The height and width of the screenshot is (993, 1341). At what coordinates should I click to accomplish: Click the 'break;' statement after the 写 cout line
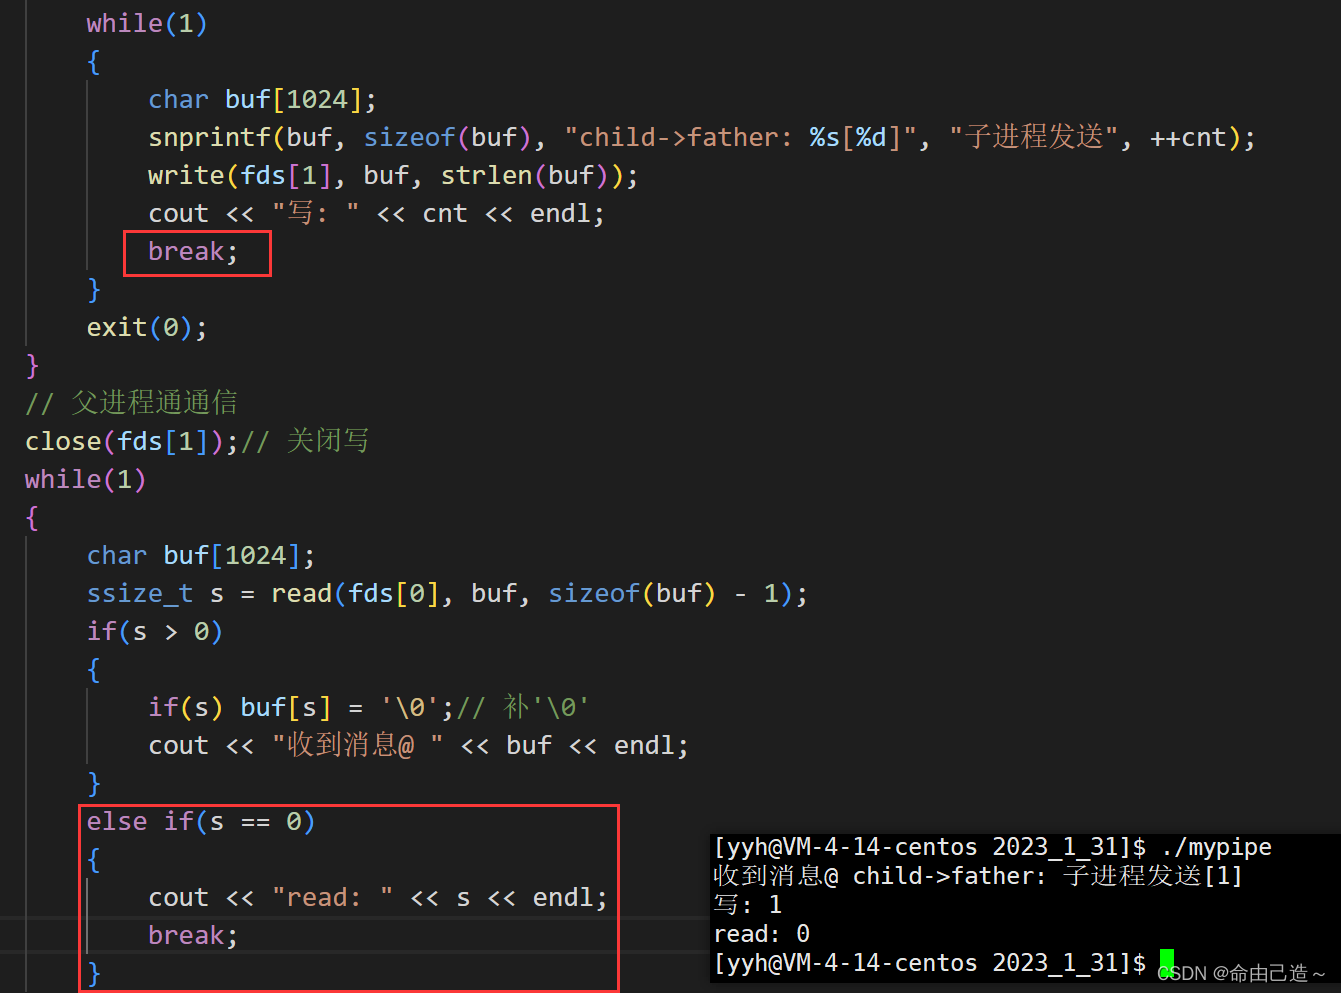pyautogui.click(x=193, y=251)
